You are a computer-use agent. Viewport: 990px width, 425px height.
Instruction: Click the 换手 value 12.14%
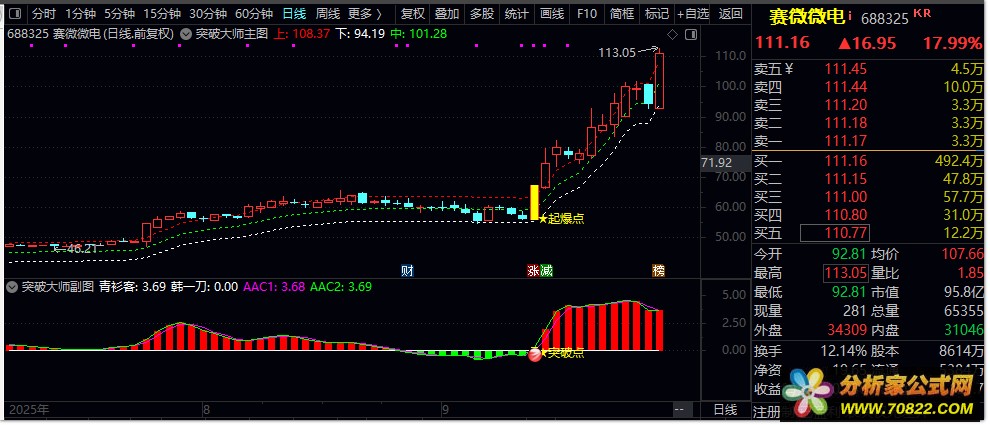[842, 351]
